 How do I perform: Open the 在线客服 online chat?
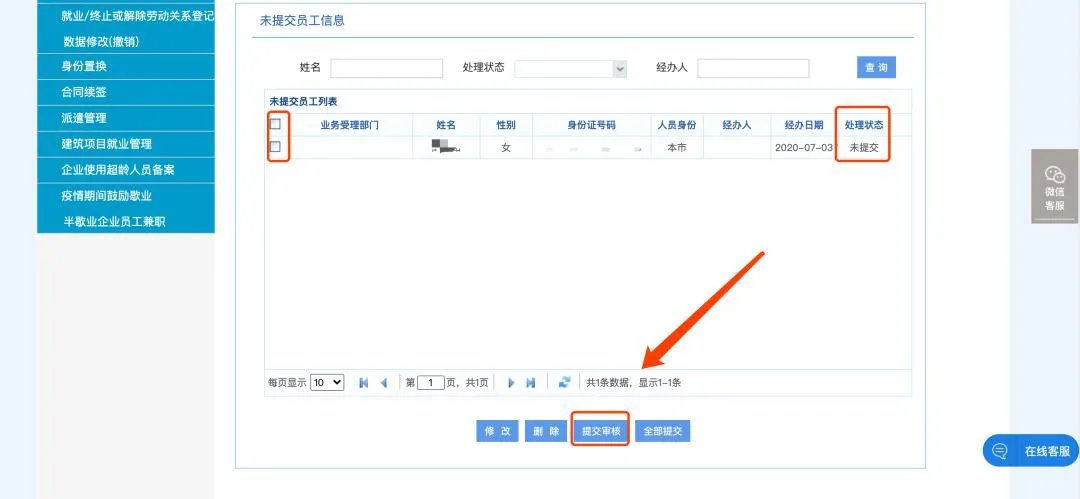(1031, 451)
